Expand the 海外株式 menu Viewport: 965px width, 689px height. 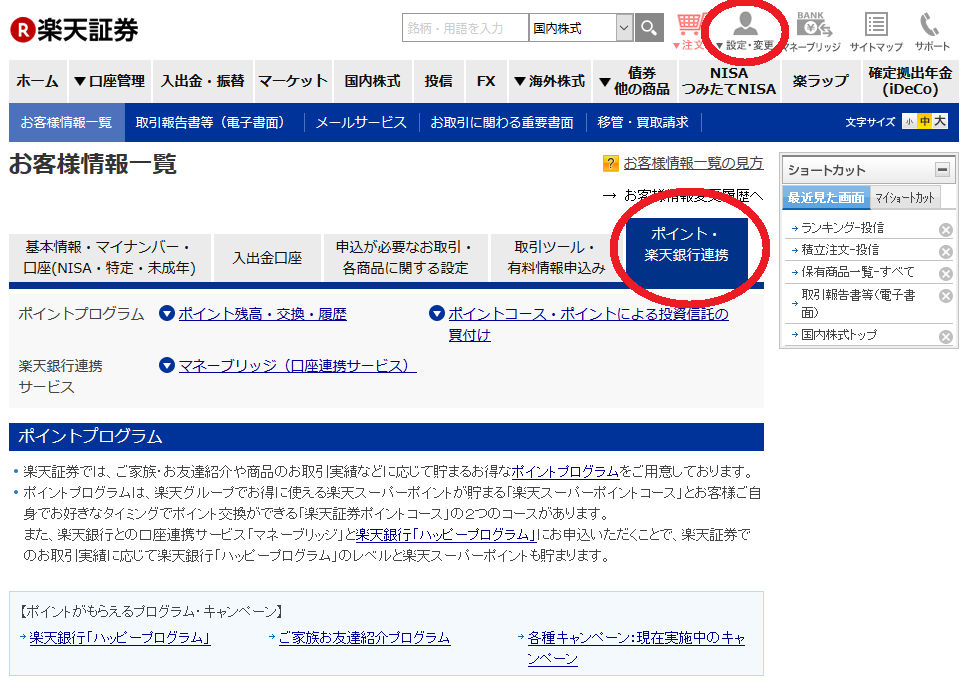pyautogui.click(x=549, y=81)
